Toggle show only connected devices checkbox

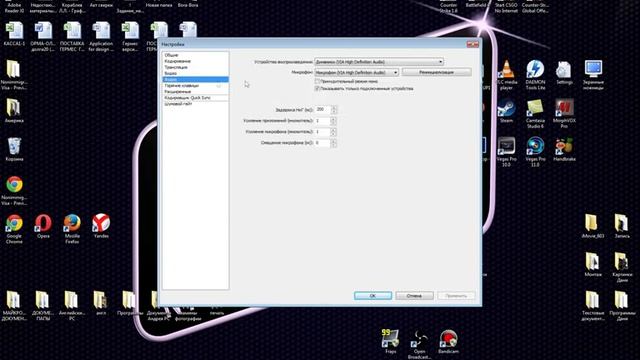(x=317, y=88)
